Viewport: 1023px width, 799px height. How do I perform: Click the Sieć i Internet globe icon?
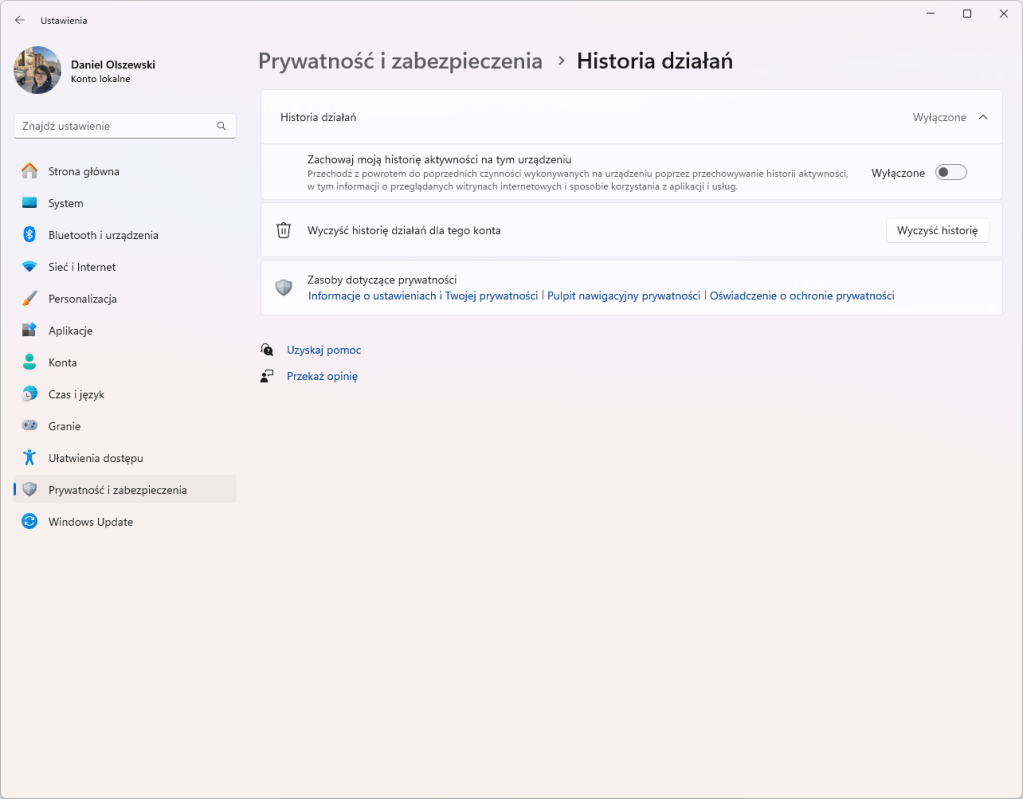(30, 267)
